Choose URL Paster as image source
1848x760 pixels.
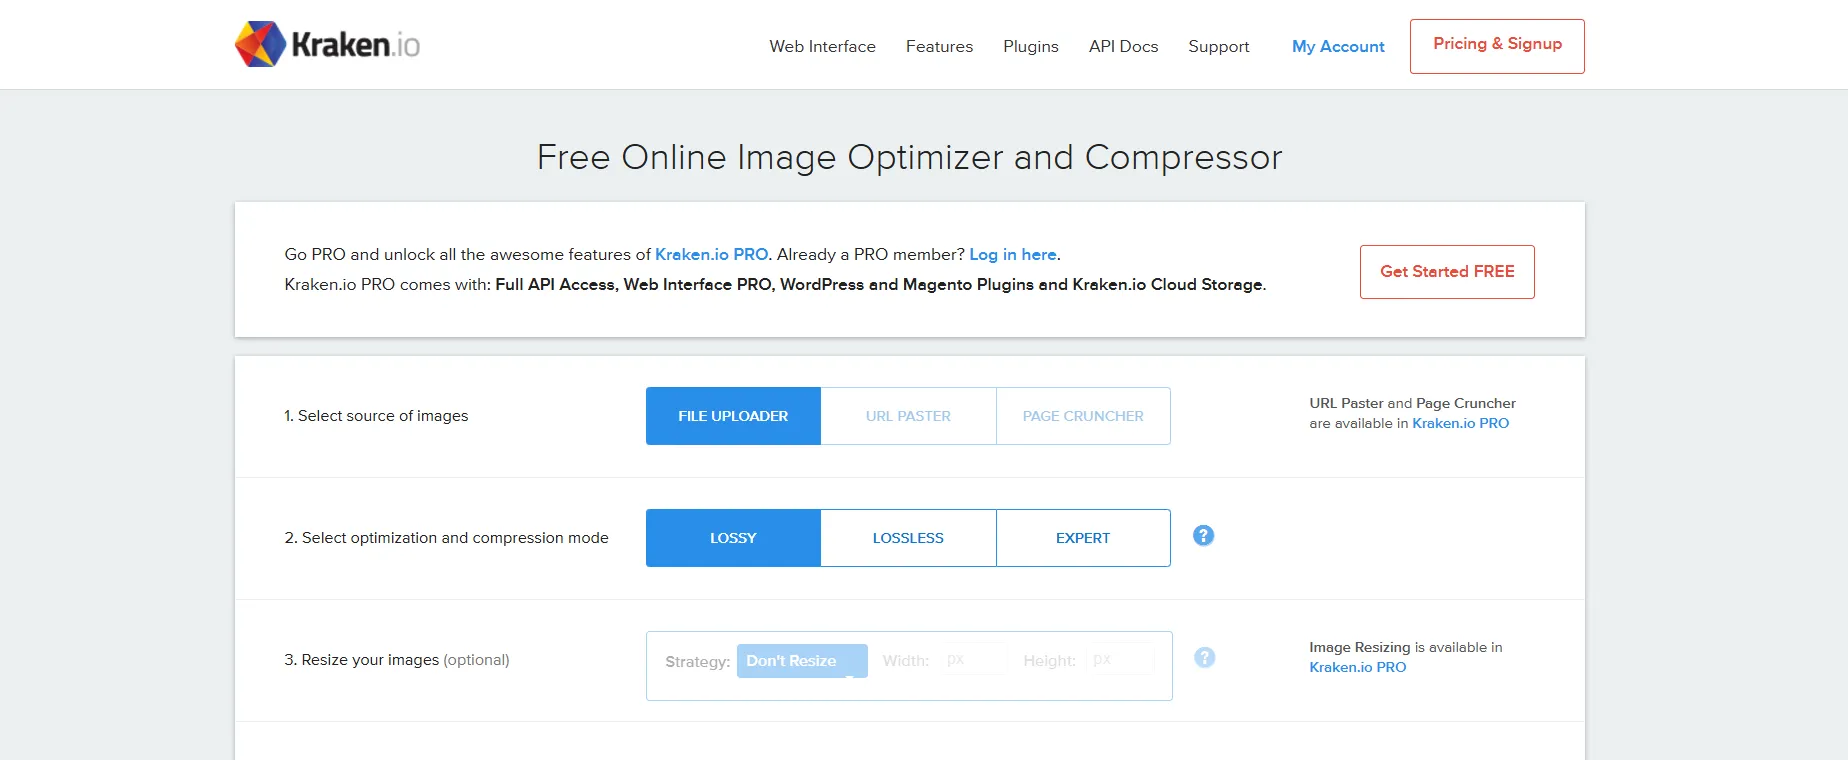coord(908,416)
